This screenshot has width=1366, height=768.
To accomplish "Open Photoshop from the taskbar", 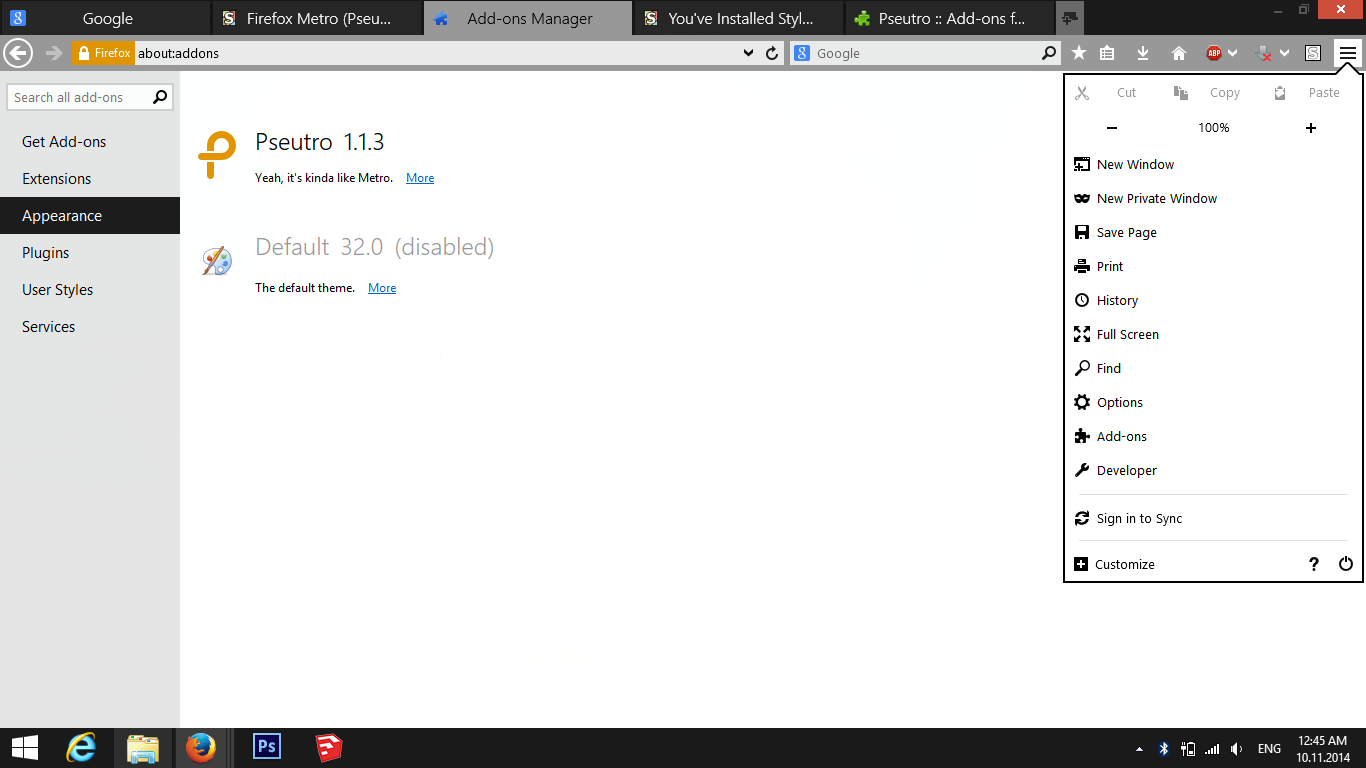I will [267, 747].
